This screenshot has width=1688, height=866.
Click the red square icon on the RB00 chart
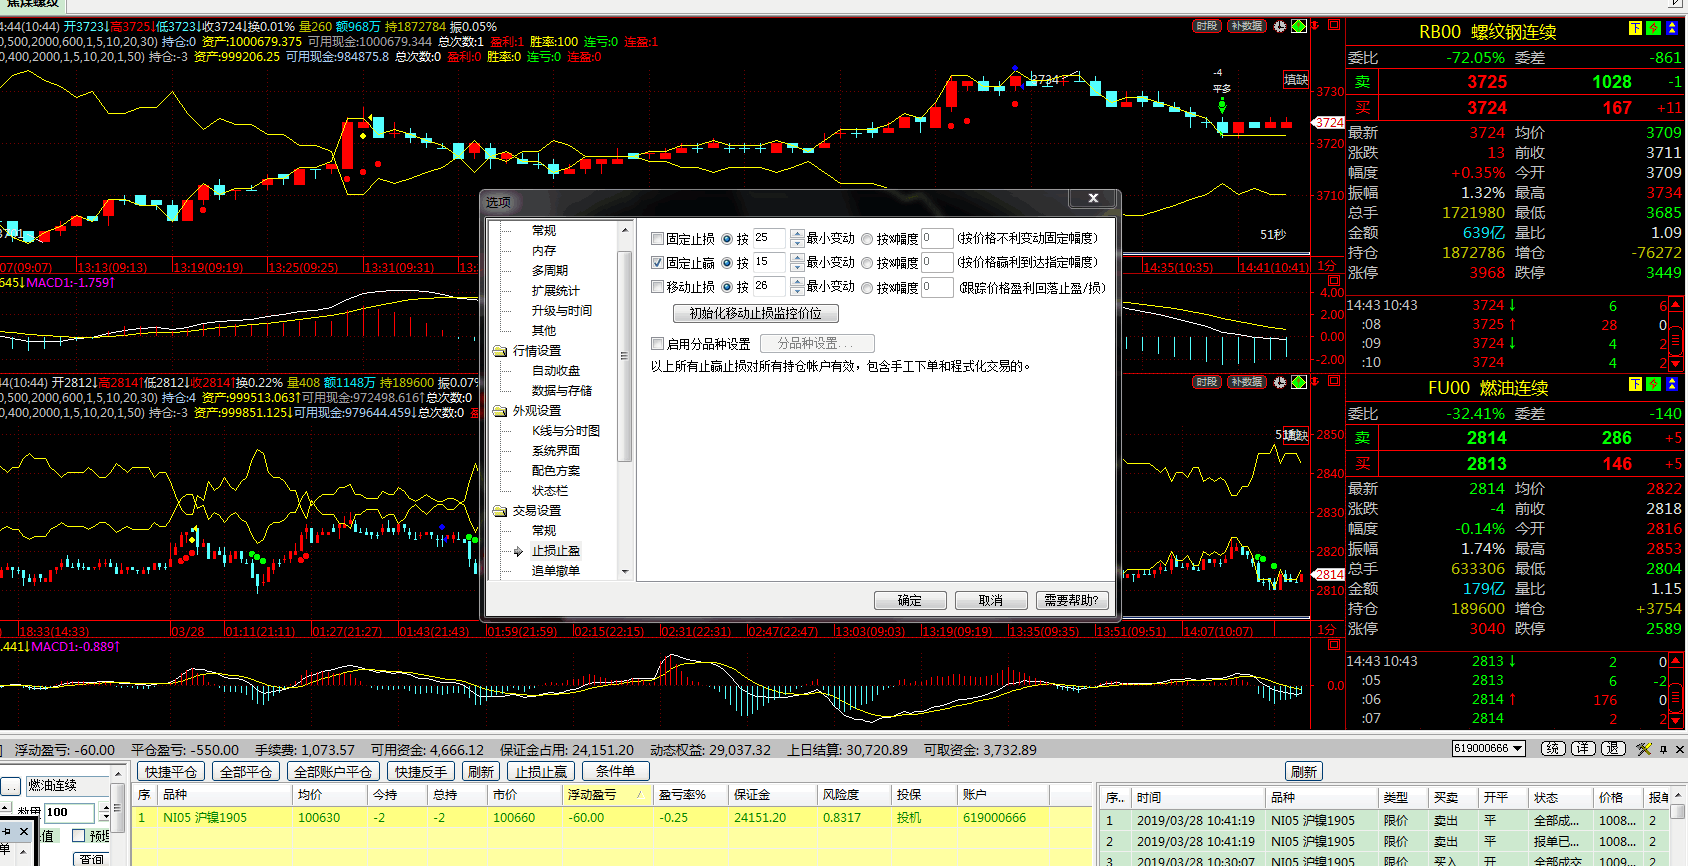1334,25
